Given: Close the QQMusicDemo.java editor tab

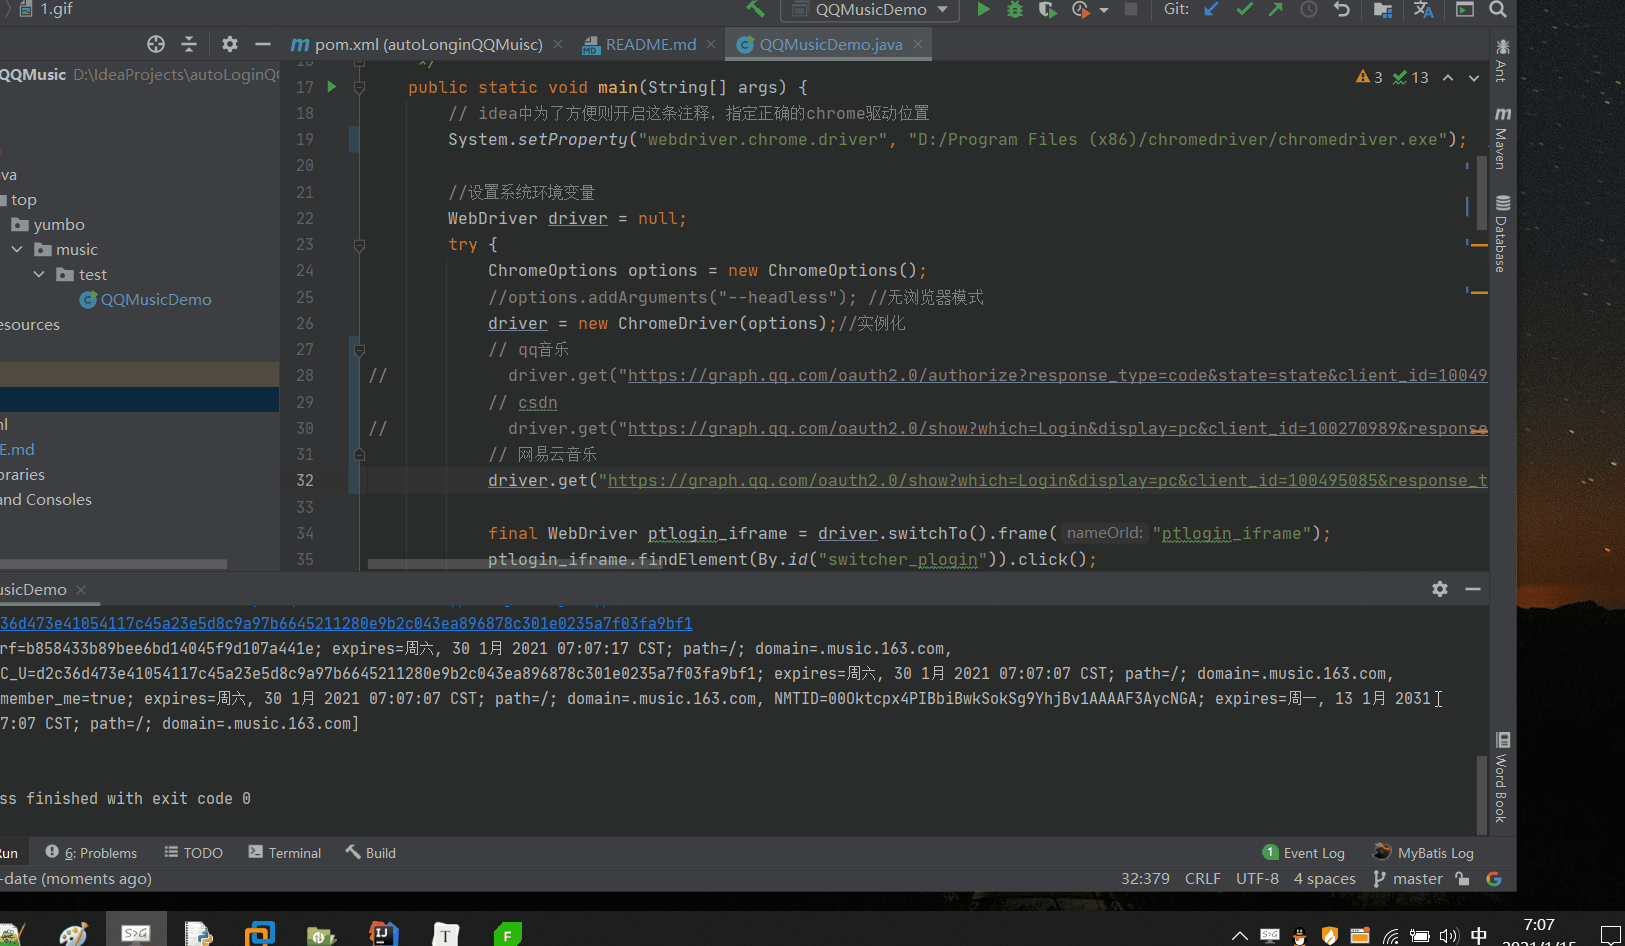Looking at the screenshot, I should (918, 44).
